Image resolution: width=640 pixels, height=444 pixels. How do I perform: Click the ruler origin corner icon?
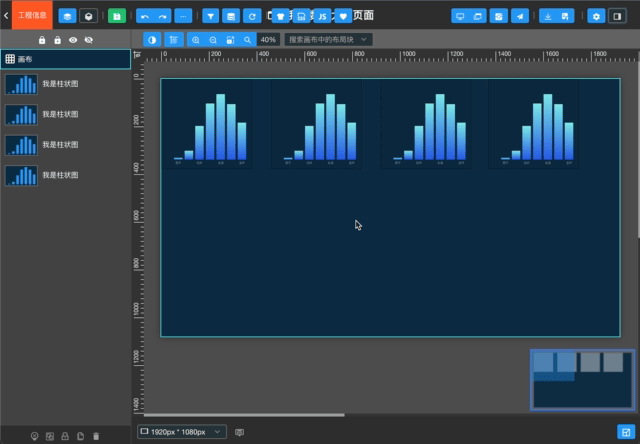137,55
